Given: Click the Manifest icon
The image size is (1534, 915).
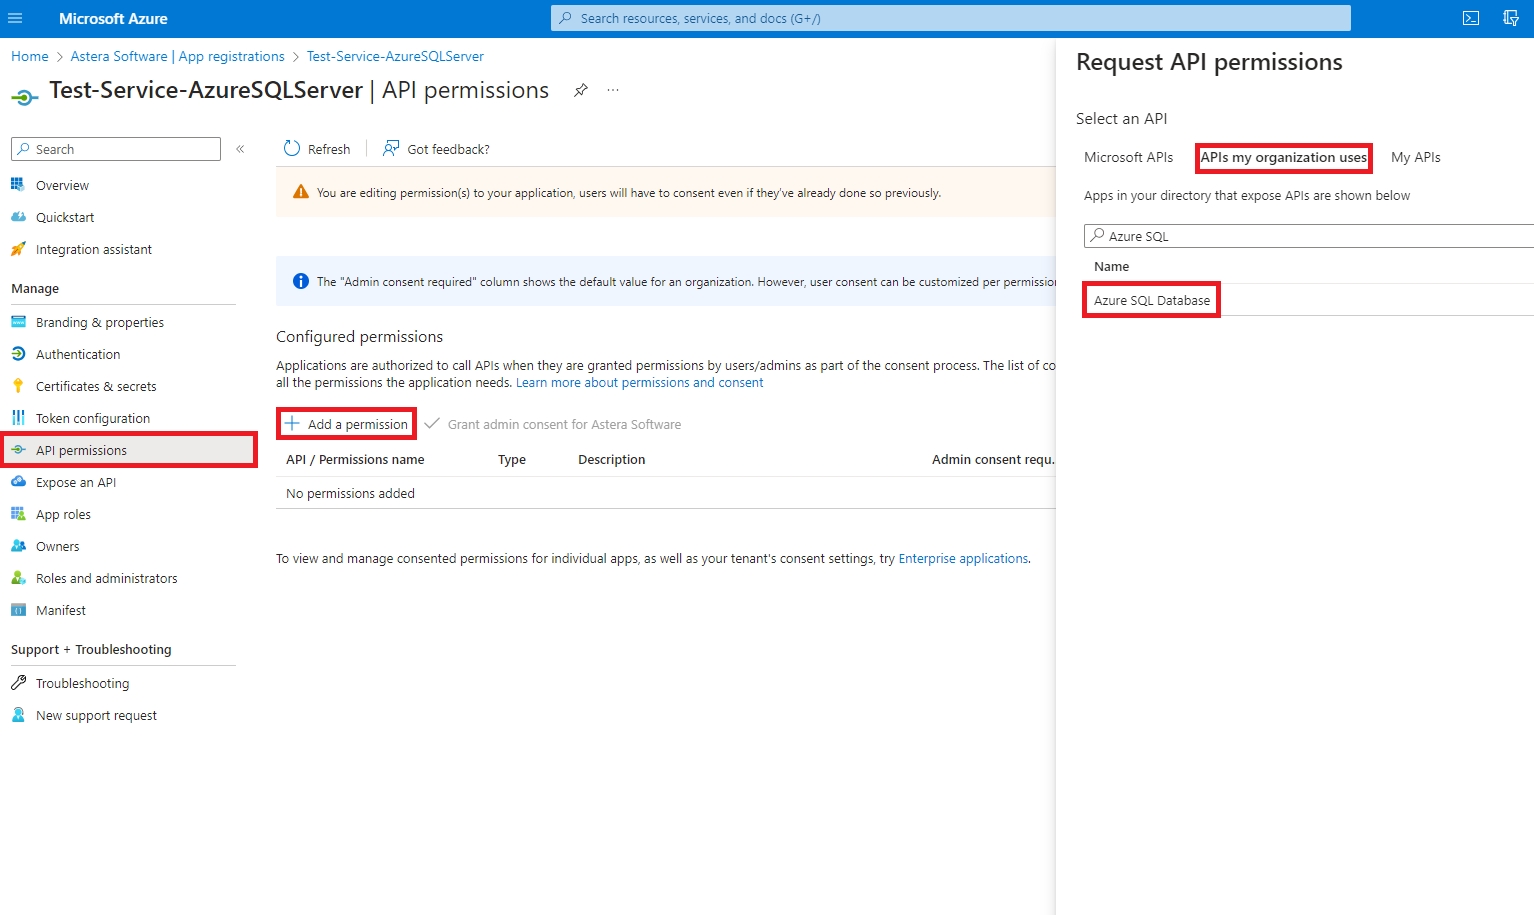Looking at the screenshot, I should (18, 610).
